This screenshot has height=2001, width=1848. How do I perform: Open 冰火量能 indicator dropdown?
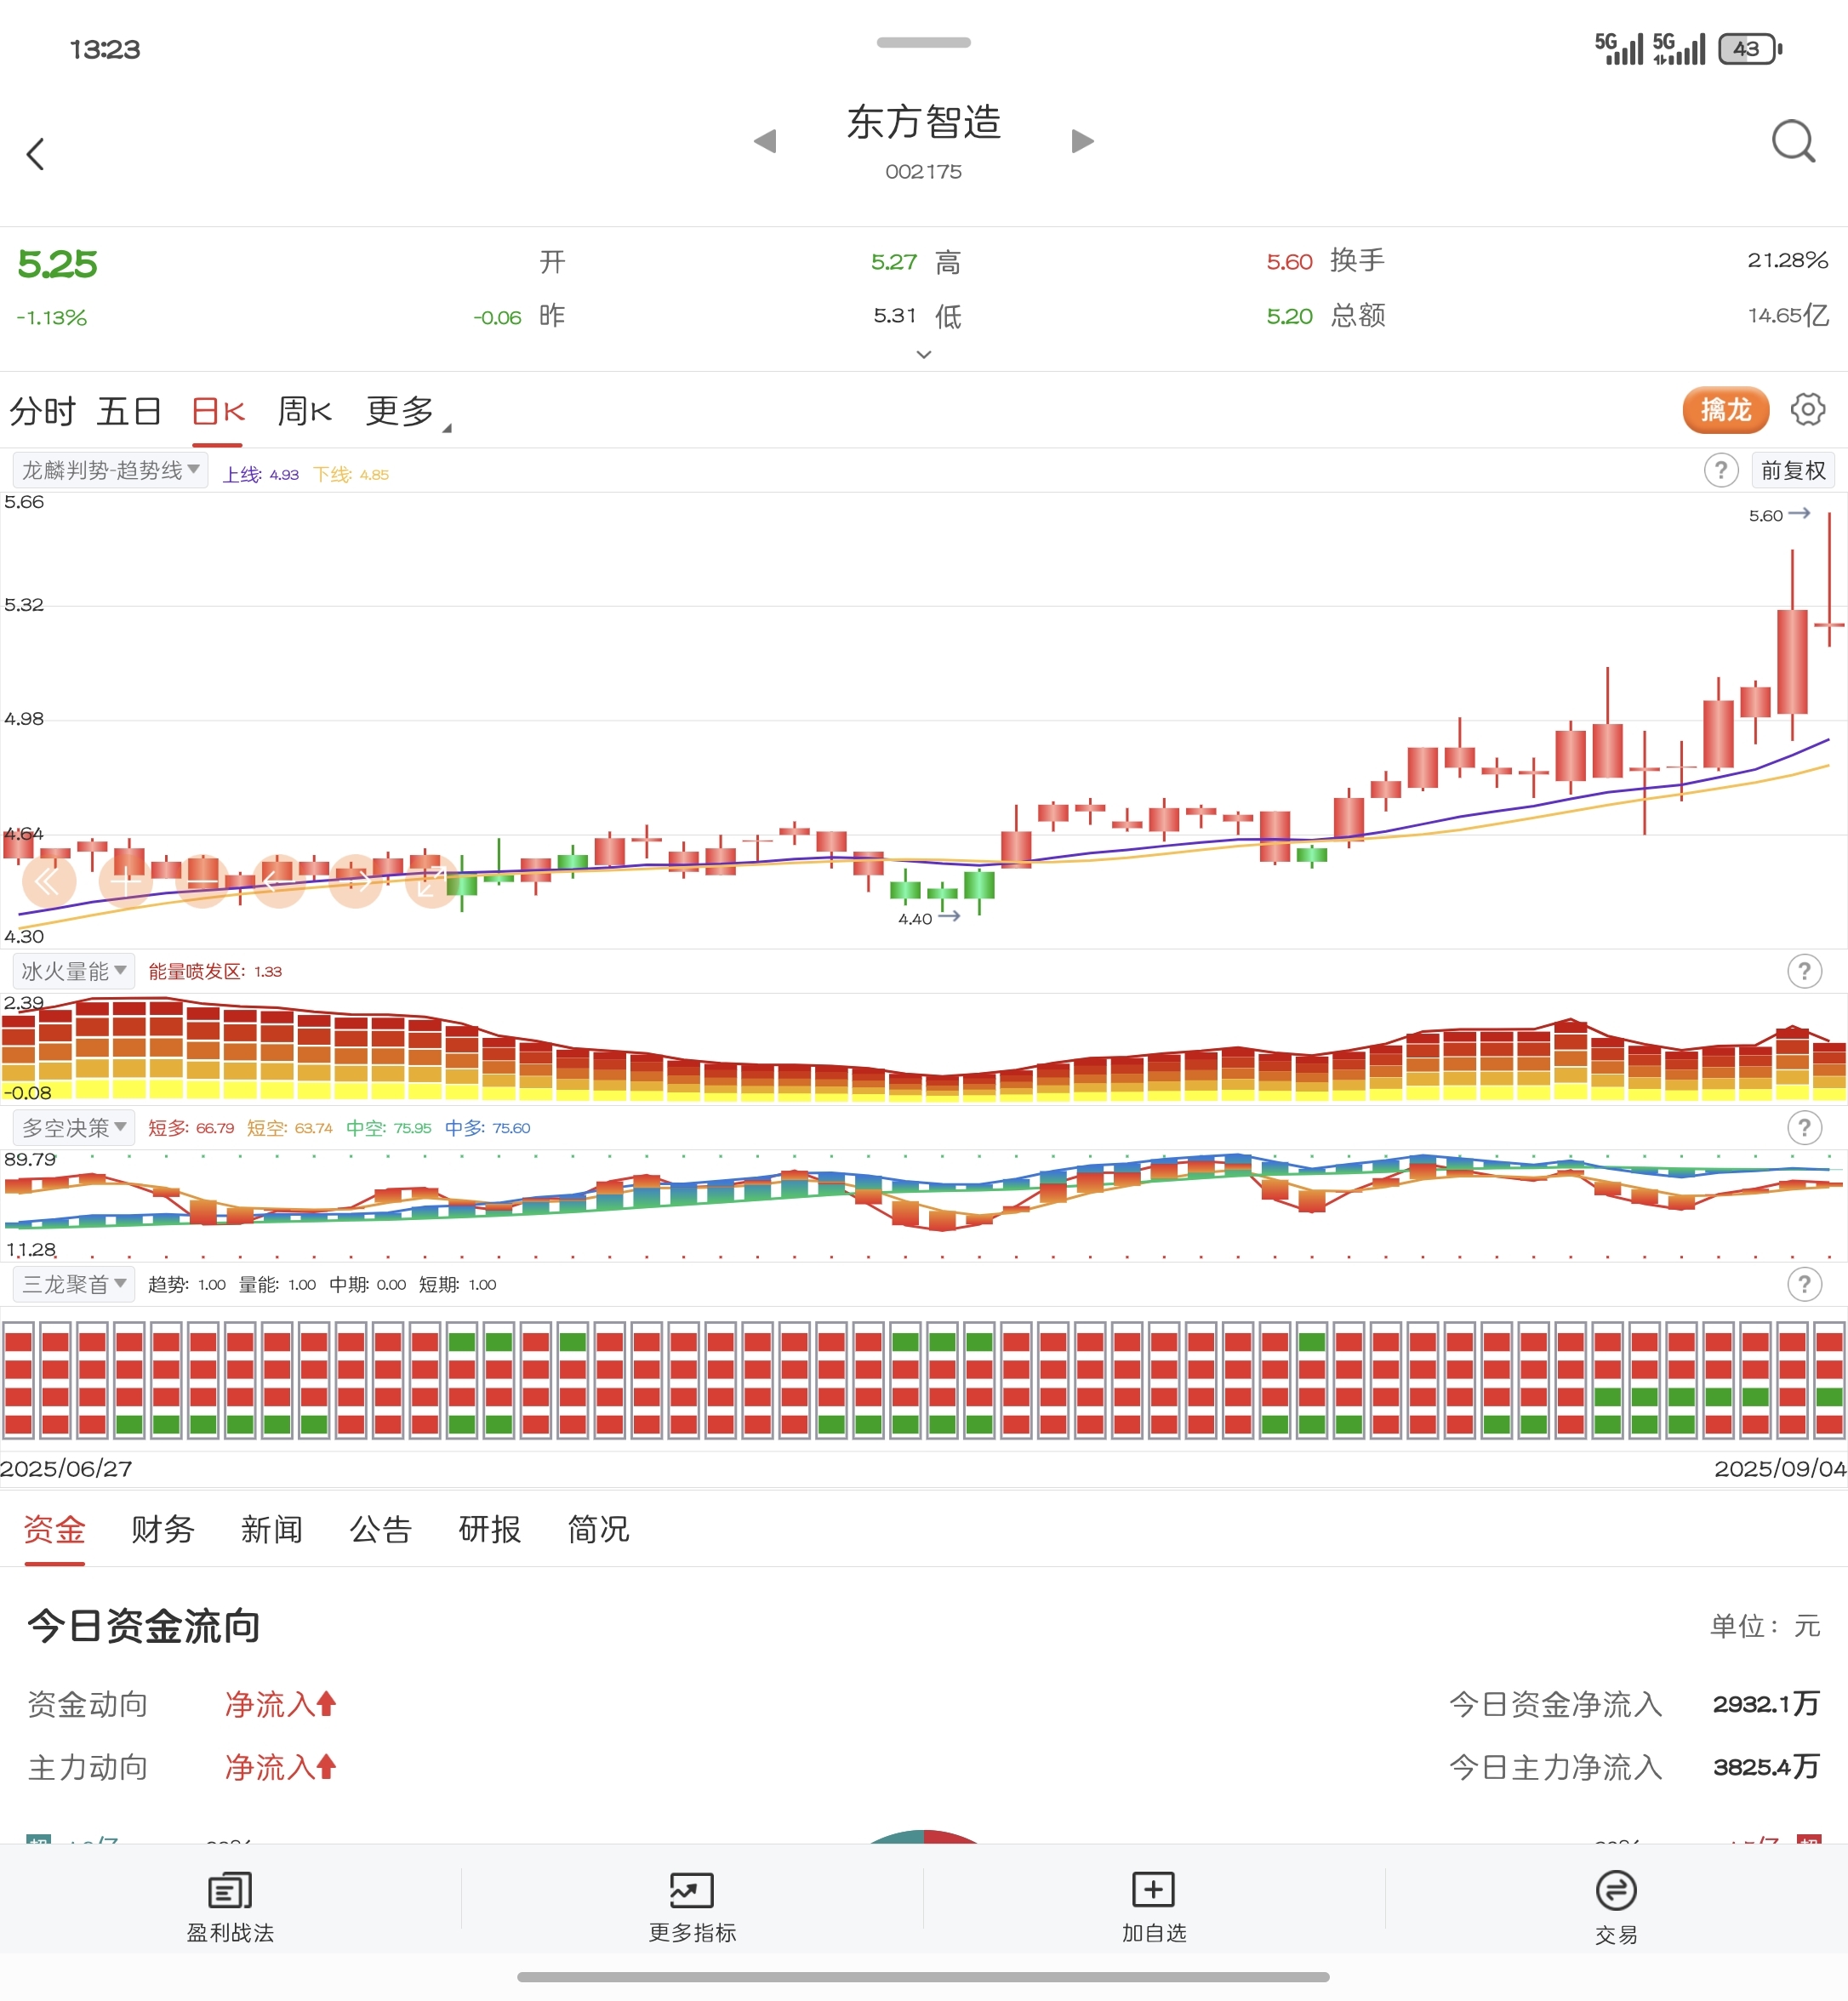74,971
